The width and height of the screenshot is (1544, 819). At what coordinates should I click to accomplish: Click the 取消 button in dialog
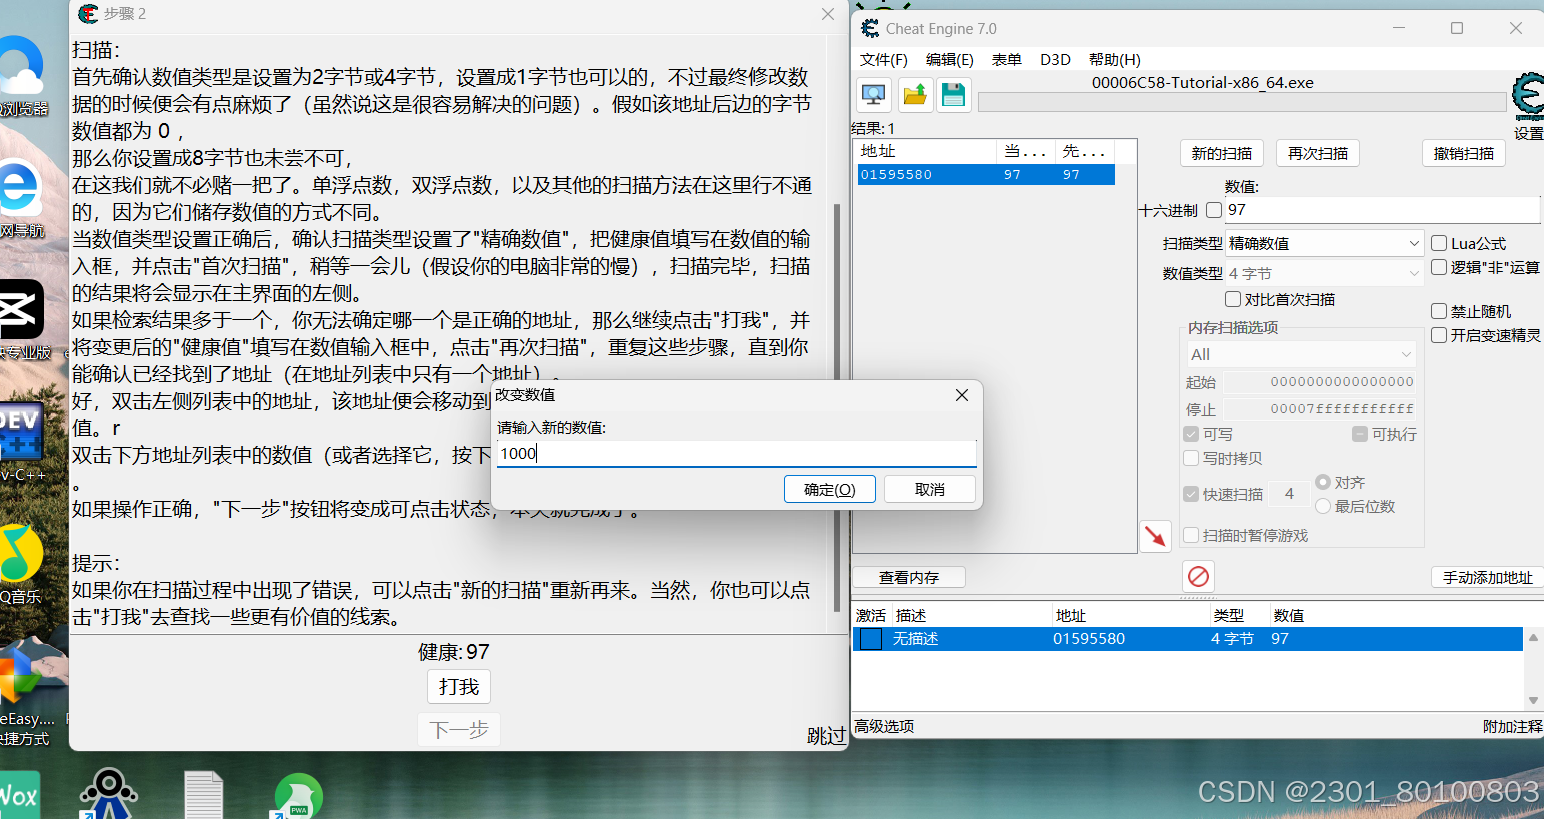tap(930, 489)
